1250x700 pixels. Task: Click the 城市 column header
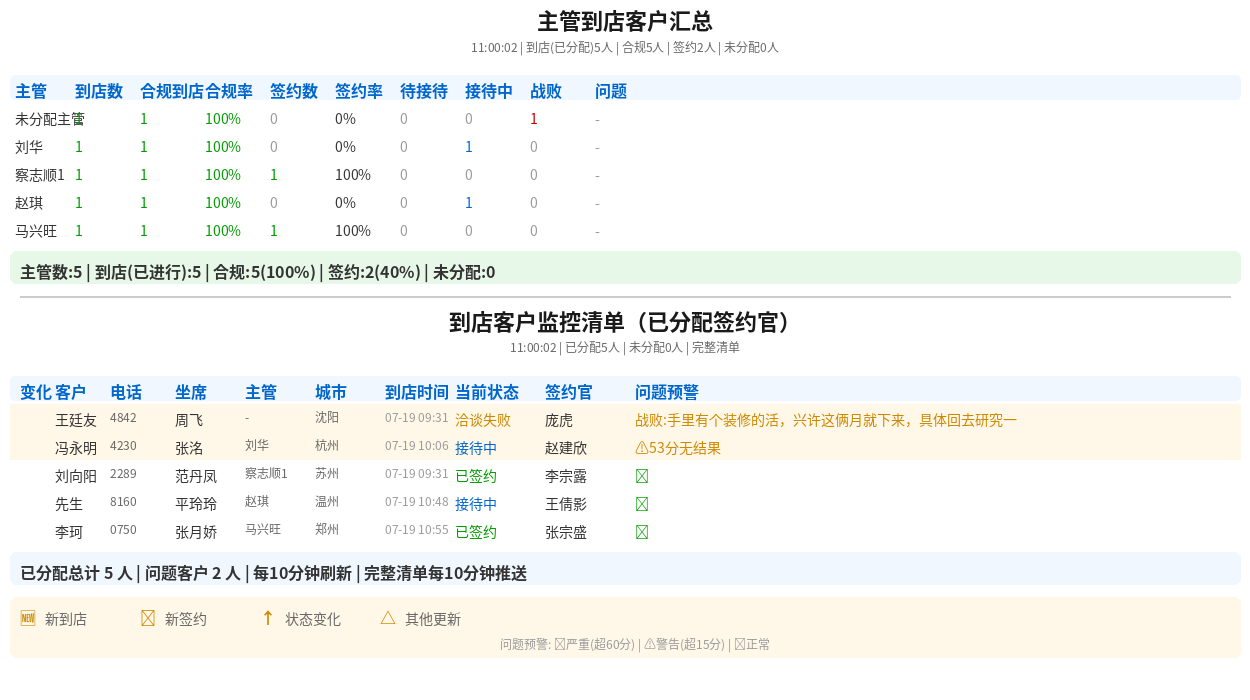pos(331,392)
